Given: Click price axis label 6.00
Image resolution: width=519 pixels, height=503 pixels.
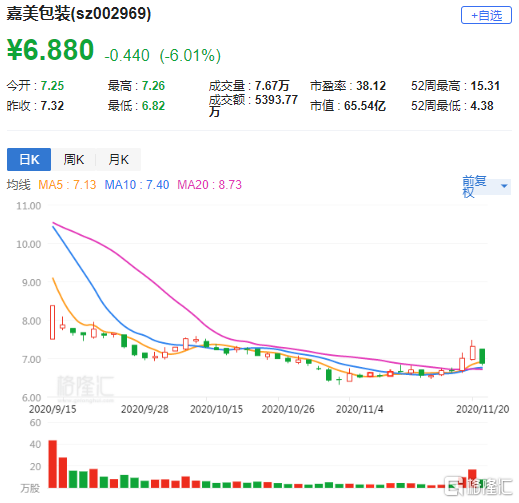Looking at the screenshot, I should [x=31, y=398].
